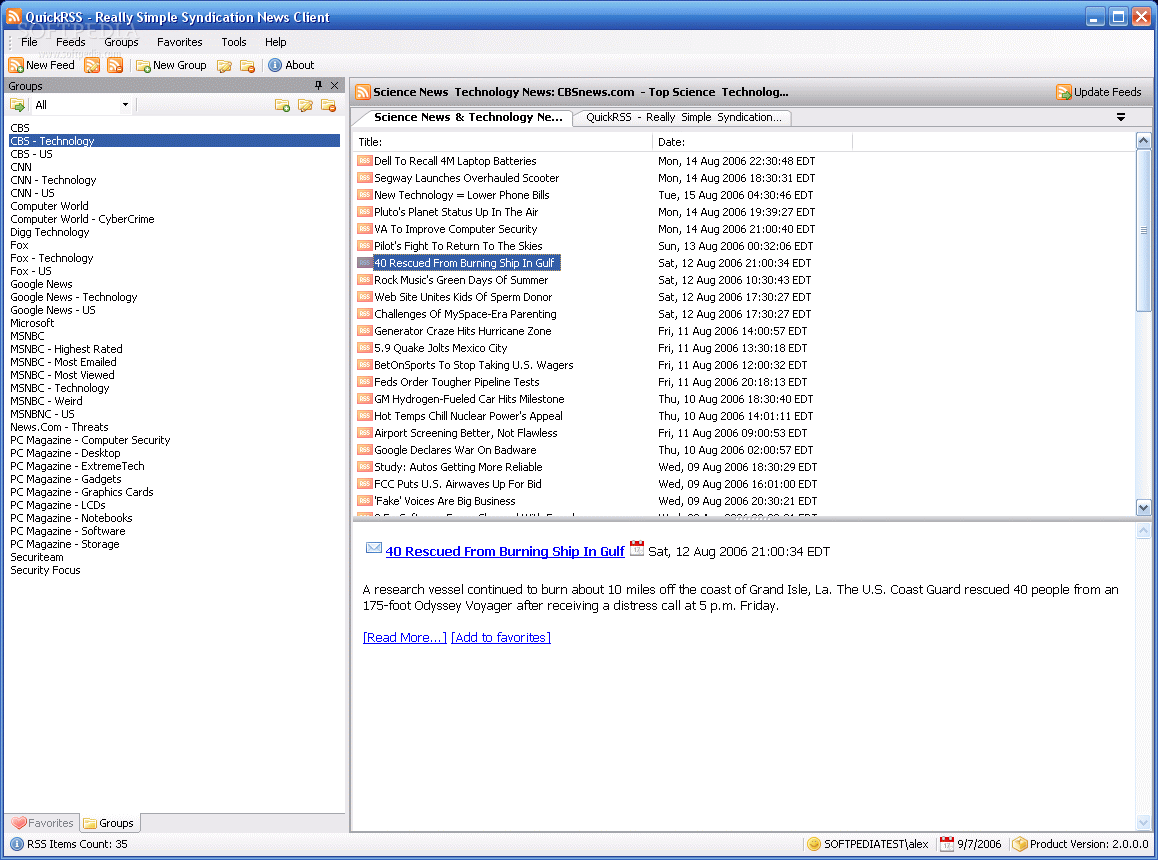Click the RSS Items Count info icon in status bar

coord(17,844)
